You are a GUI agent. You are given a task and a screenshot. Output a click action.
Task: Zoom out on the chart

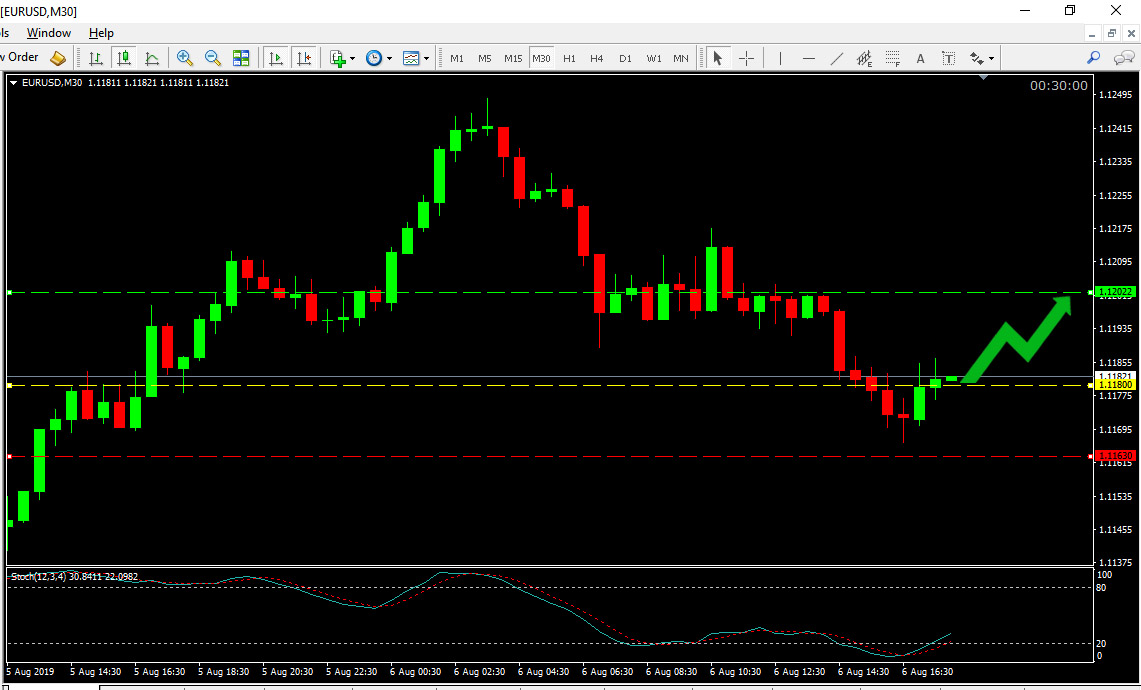[213, 58]
